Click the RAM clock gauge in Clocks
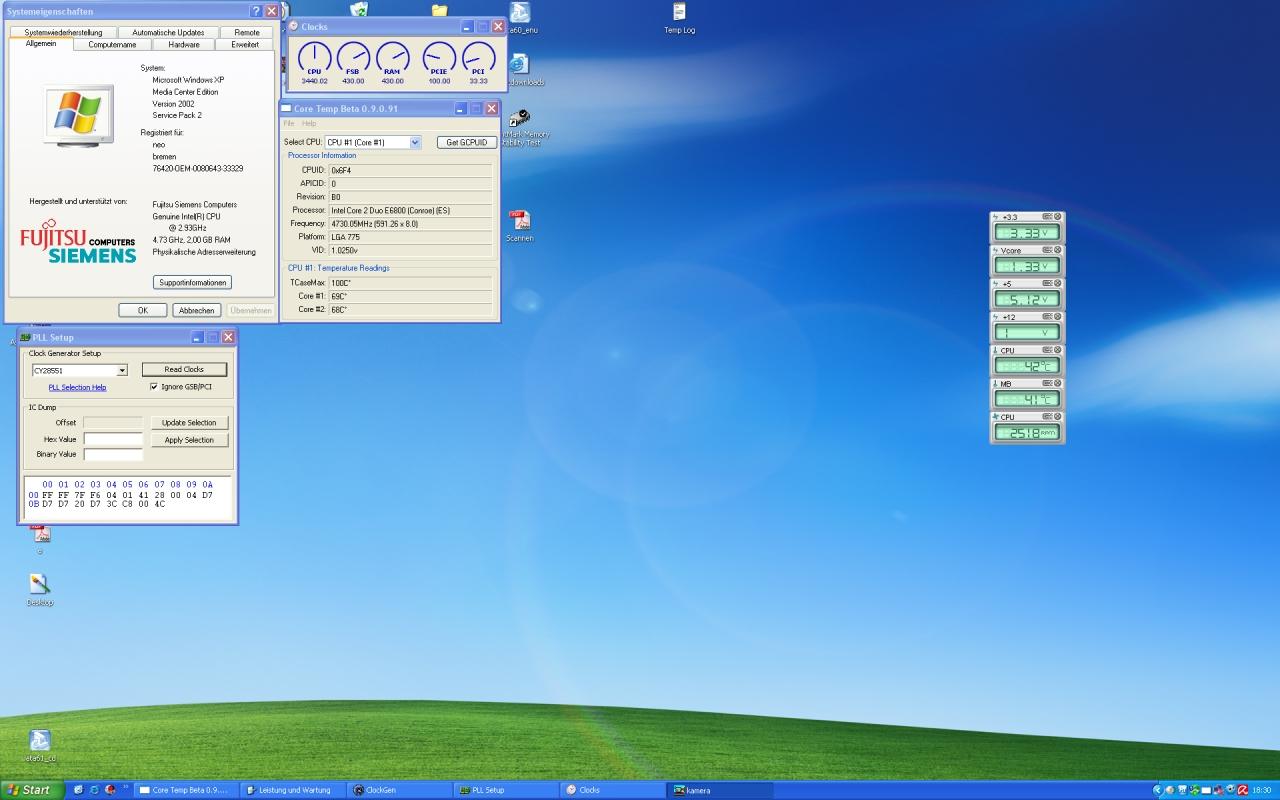 [x=392, y=62]
